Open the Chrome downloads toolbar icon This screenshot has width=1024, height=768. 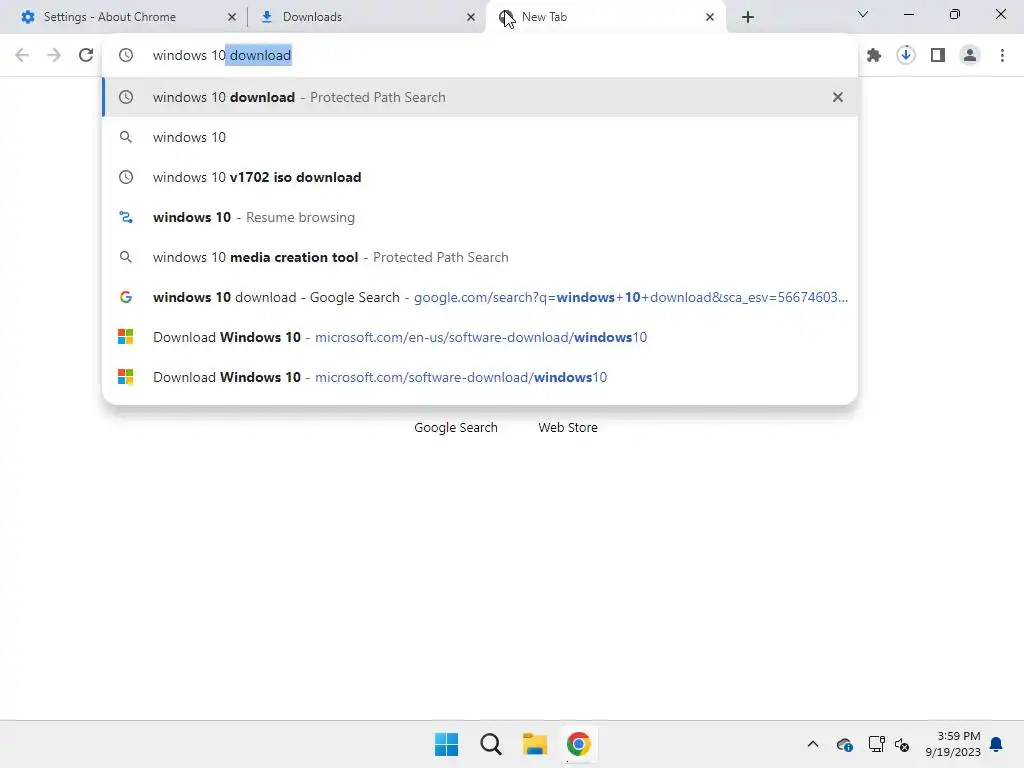point(906,56)
